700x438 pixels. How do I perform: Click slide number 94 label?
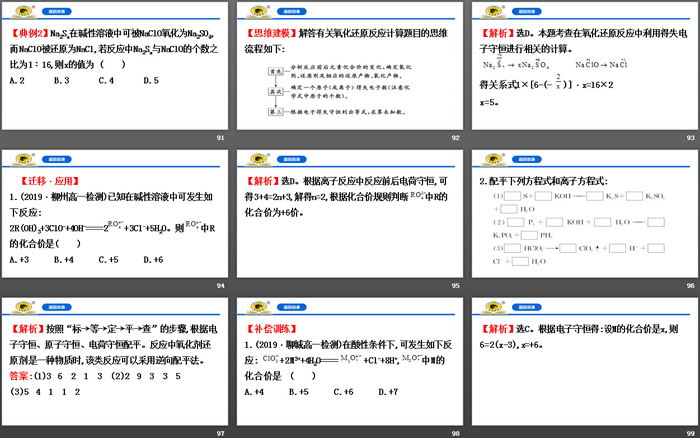click(x=221, y=286)
